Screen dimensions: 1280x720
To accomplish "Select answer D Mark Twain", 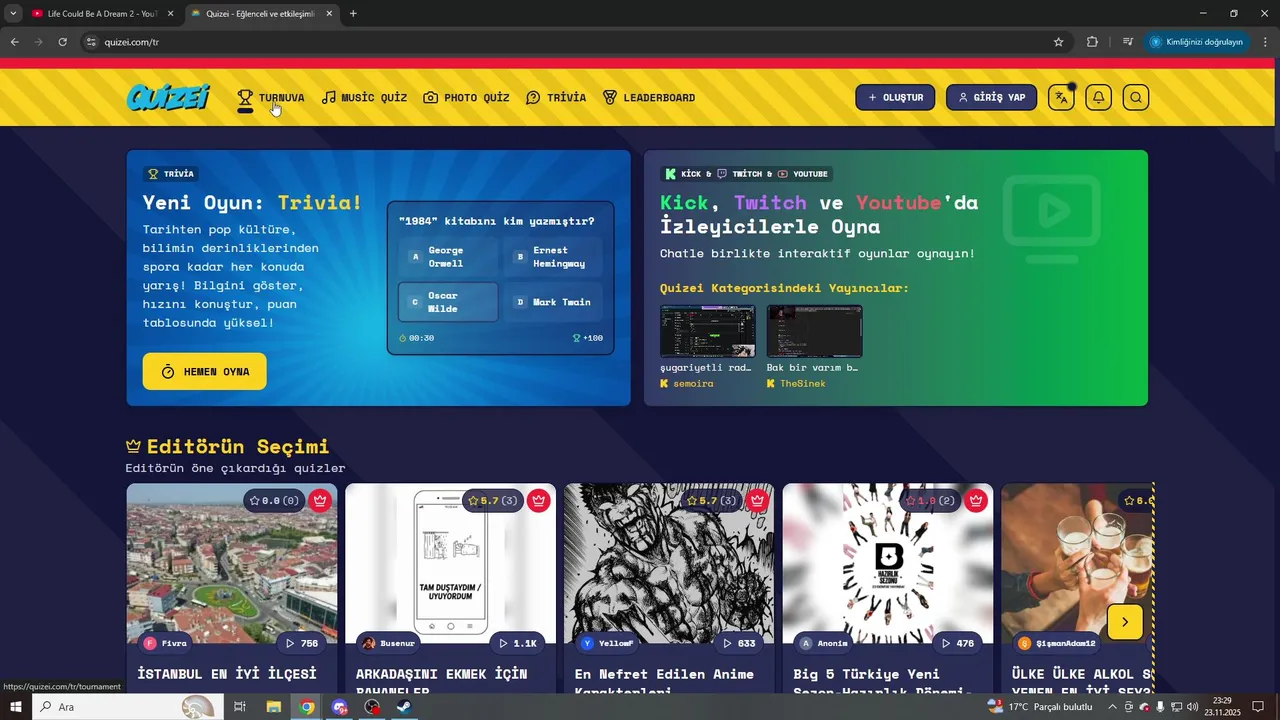I will (x=553, y=302).
